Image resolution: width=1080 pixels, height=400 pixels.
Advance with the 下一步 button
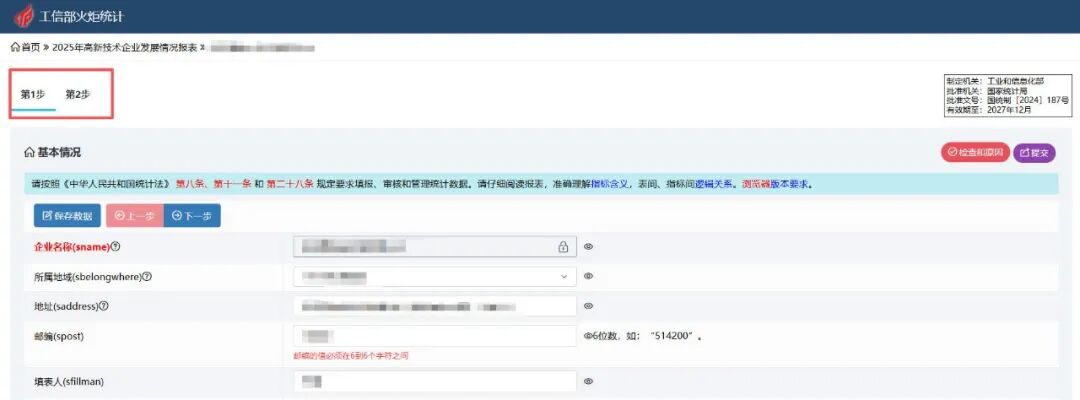pos(192,215)
